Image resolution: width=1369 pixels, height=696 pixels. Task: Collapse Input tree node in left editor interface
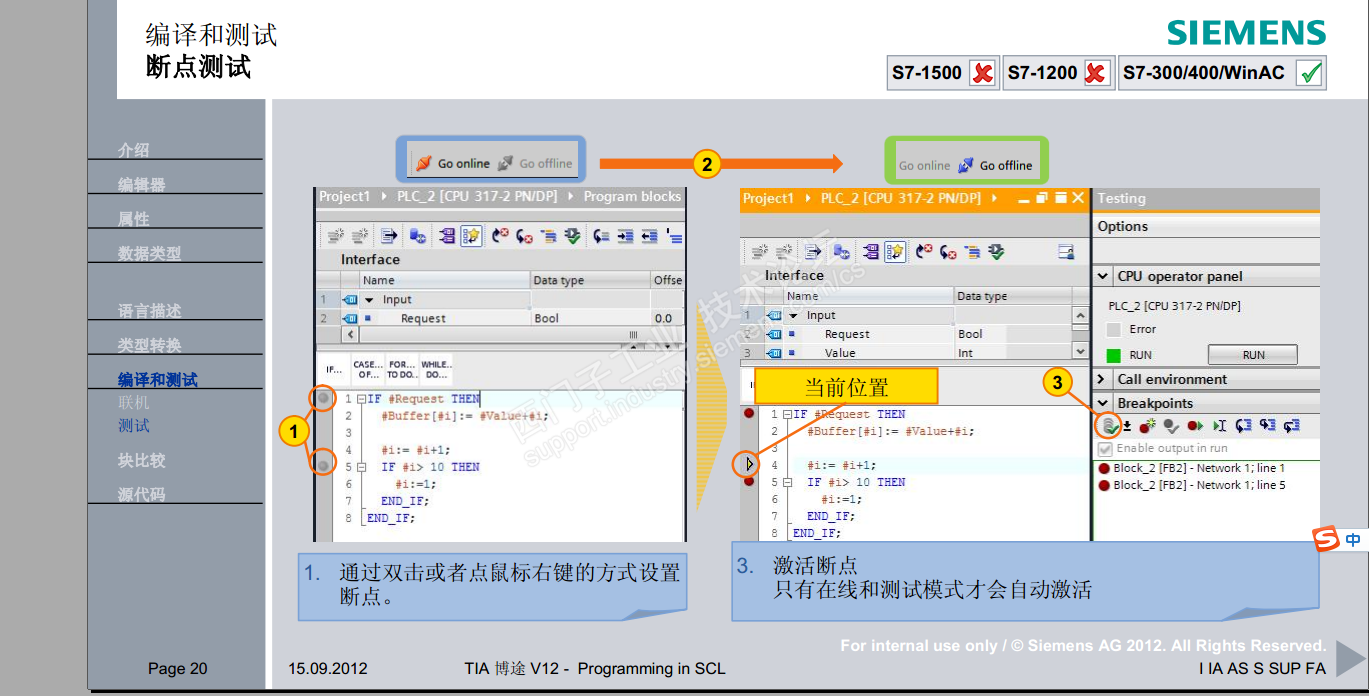pos(369,299)
